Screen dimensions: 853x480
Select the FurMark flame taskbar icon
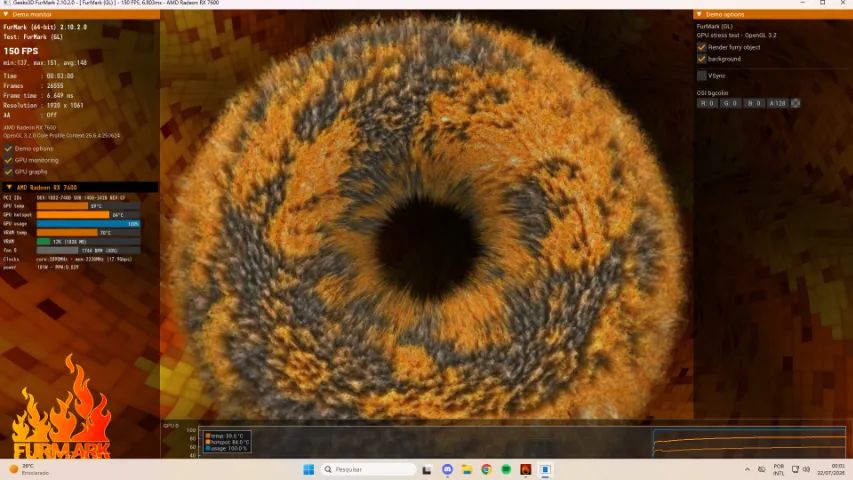tap(526, 470)
